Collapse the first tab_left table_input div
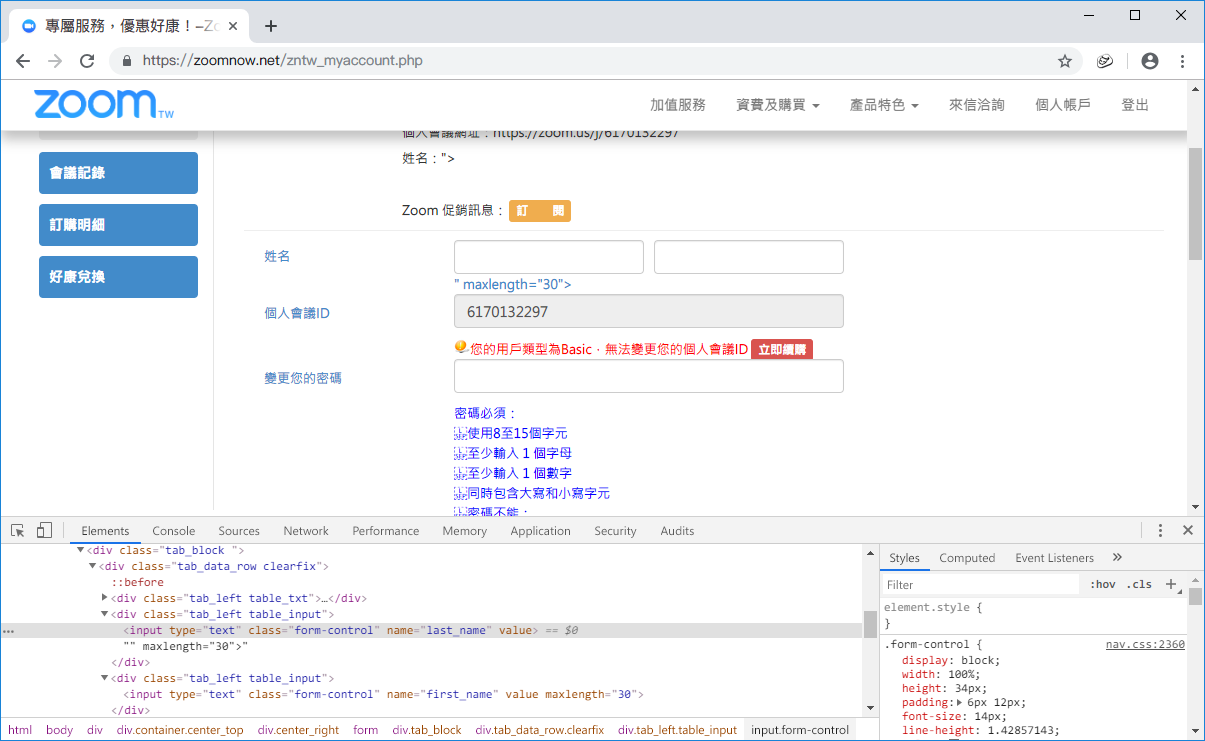The width and height of the screenshot is (1205, 741). [105, 614]
